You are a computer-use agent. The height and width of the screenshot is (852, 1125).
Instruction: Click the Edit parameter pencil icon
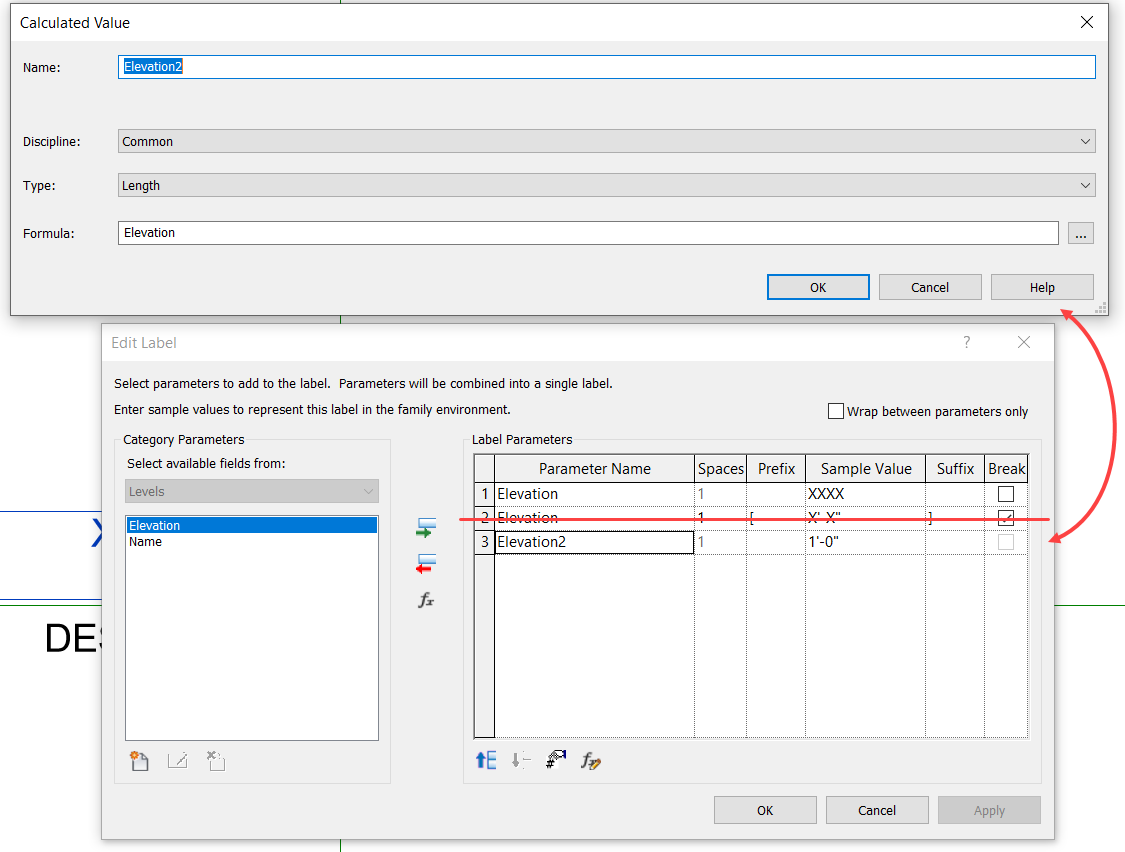pos(177,761)
